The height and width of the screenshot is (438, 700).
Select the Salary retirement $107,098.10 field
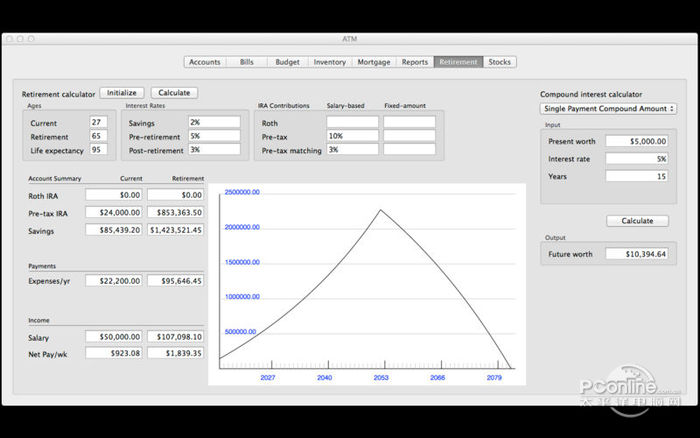(x=175, y=337)
